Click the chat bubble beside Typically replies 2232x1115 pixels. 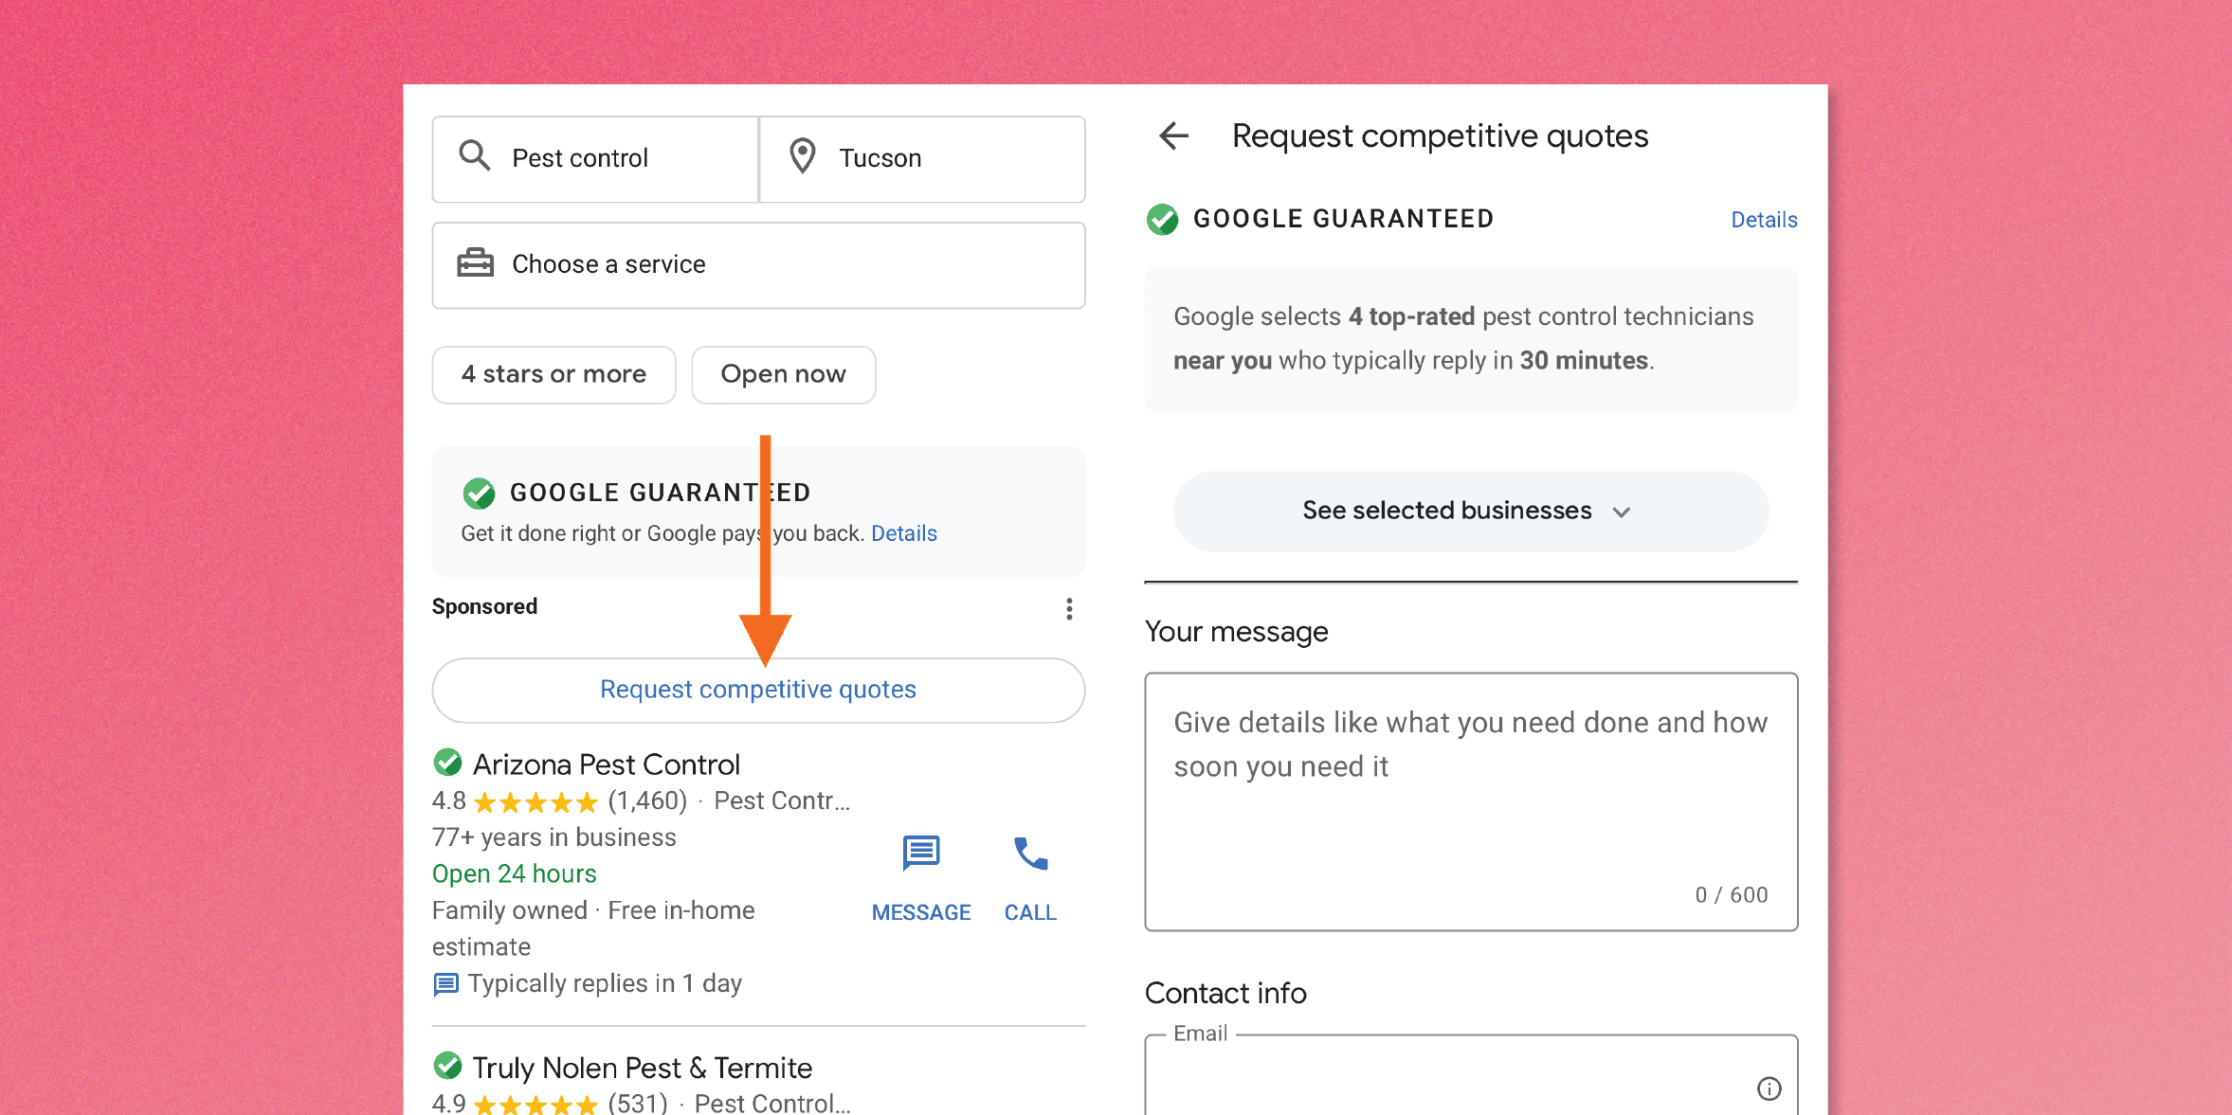[445, 984]
